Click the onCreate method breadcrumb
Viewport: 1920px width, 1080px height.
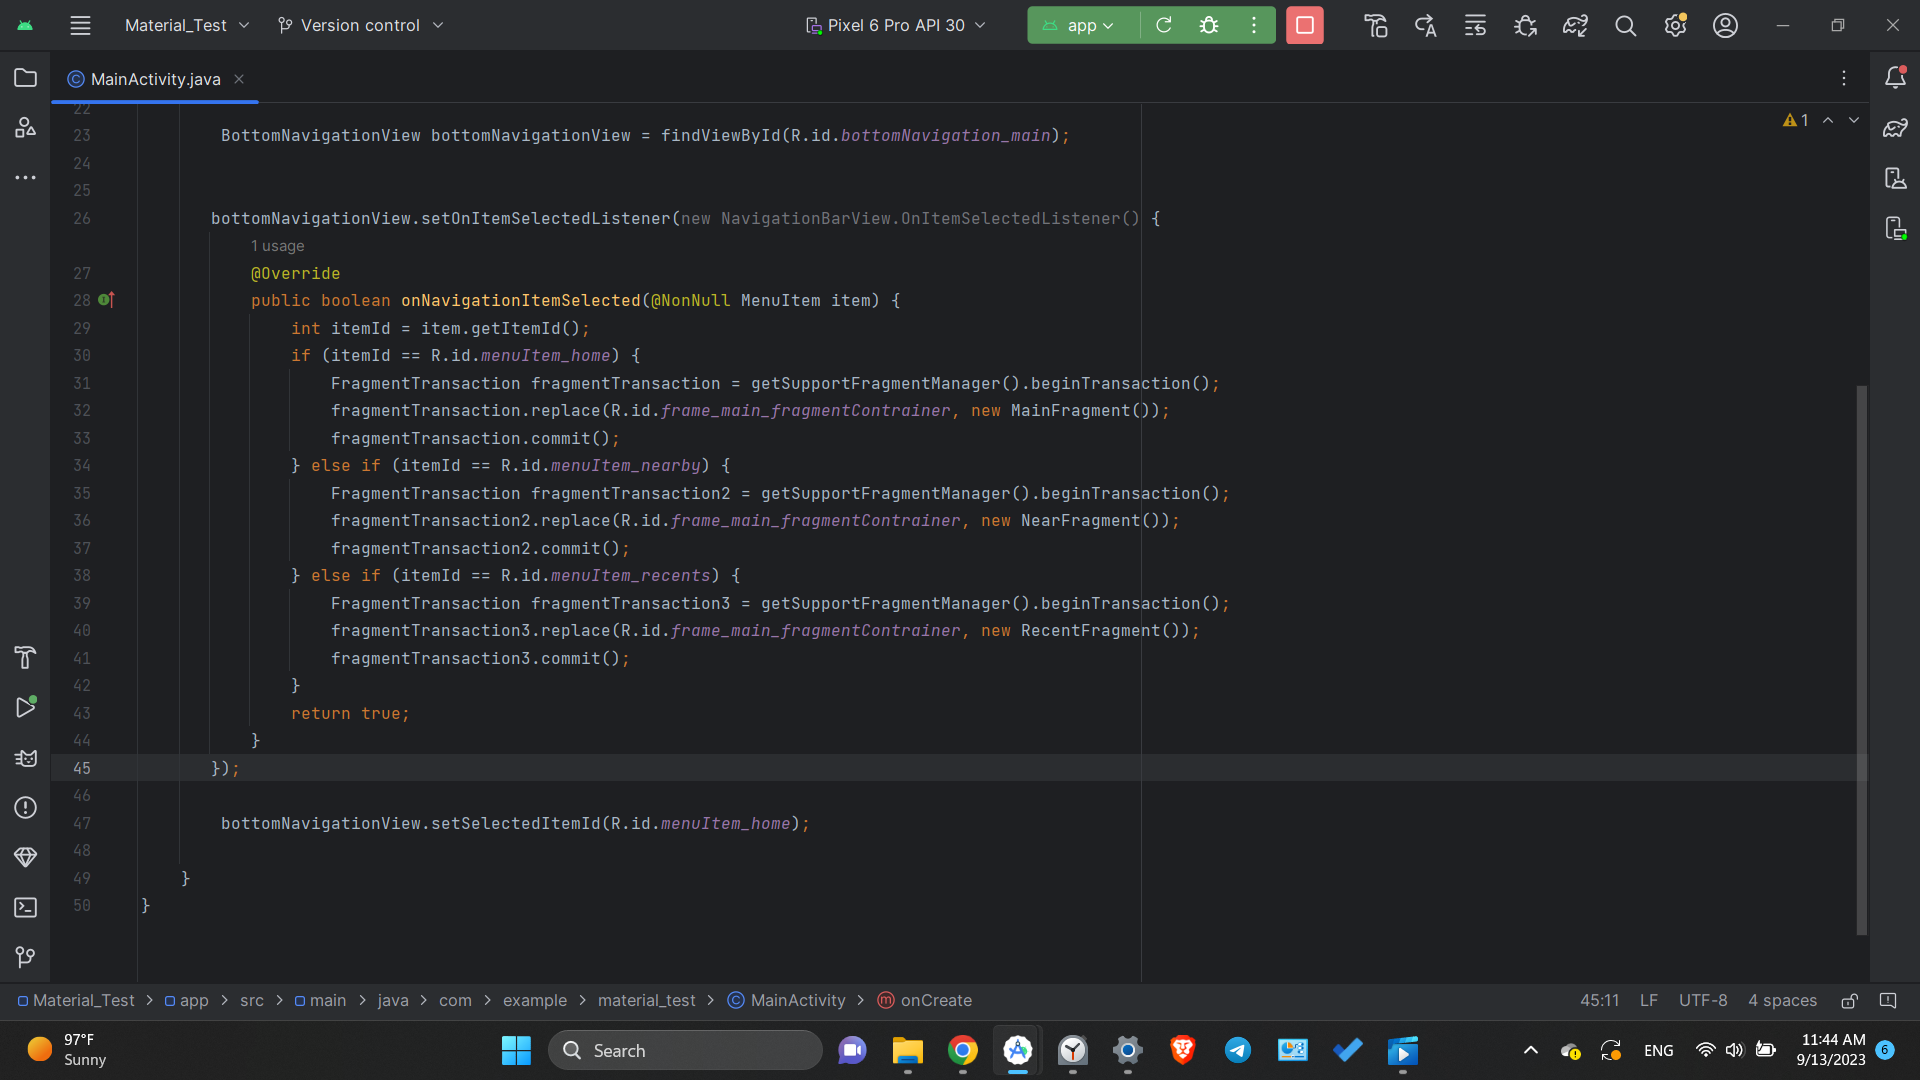[x=925, y=1000]
